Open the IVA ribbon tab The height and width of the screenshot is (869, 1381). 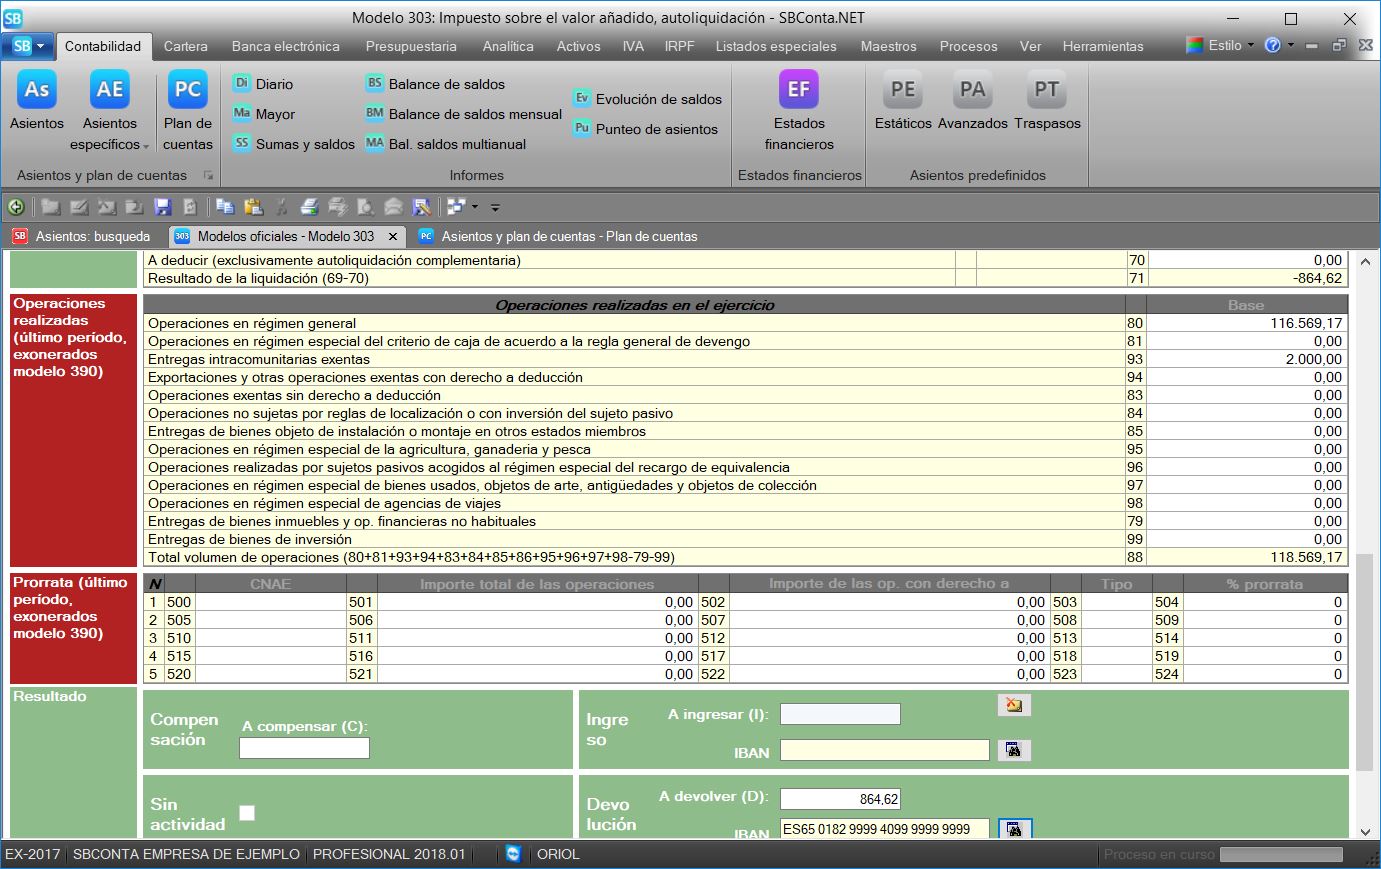[632, 46]
